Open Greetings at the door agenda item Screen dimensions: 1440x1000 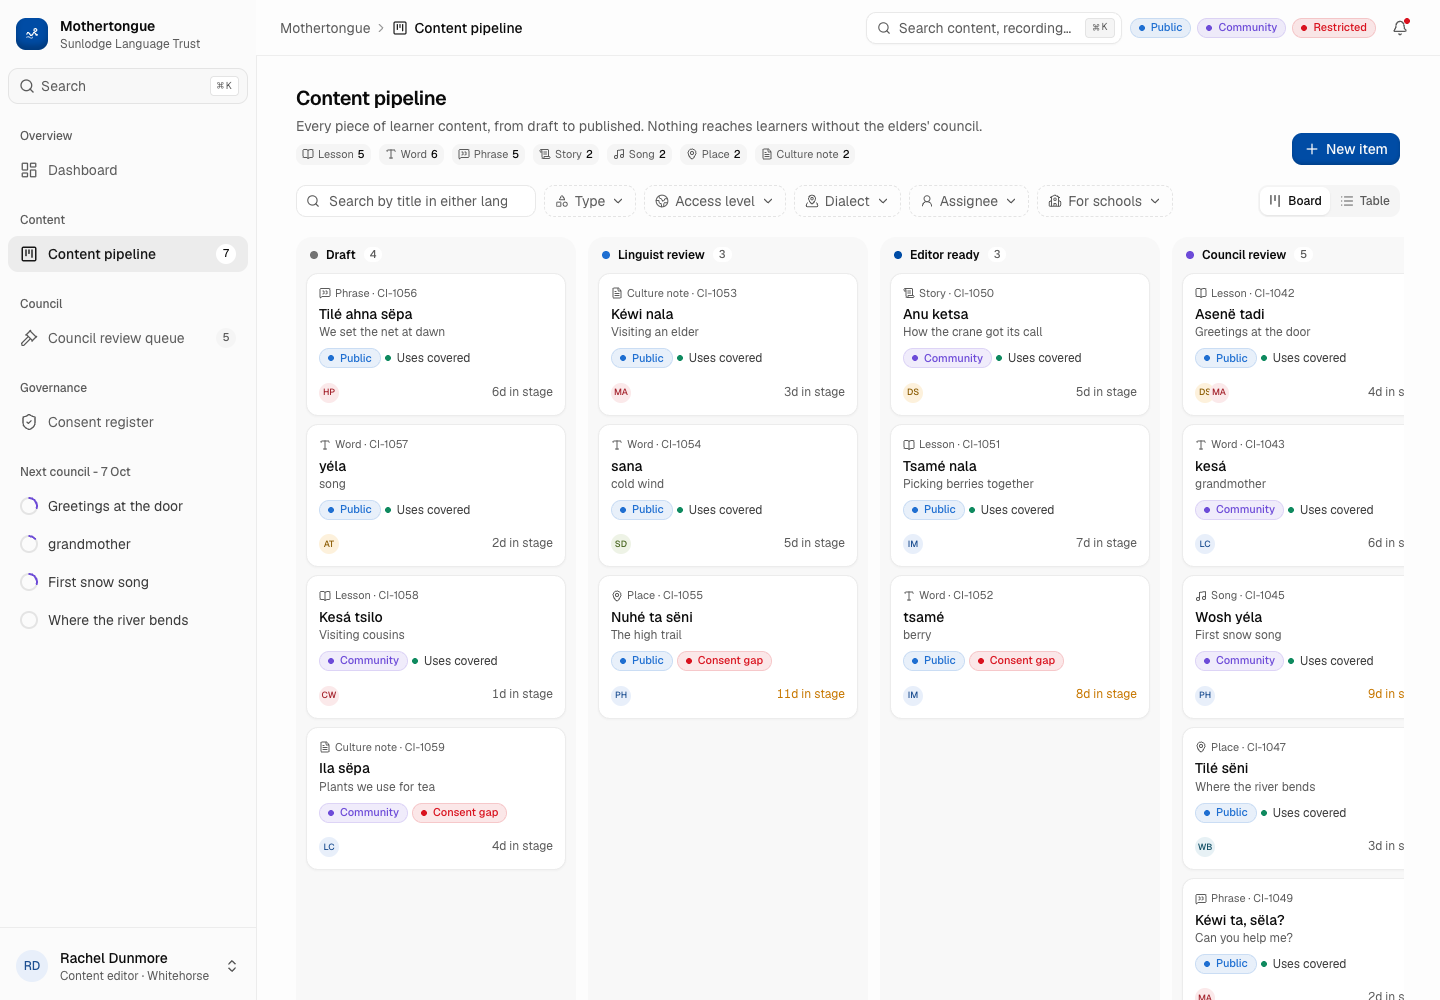pos(128,506)
